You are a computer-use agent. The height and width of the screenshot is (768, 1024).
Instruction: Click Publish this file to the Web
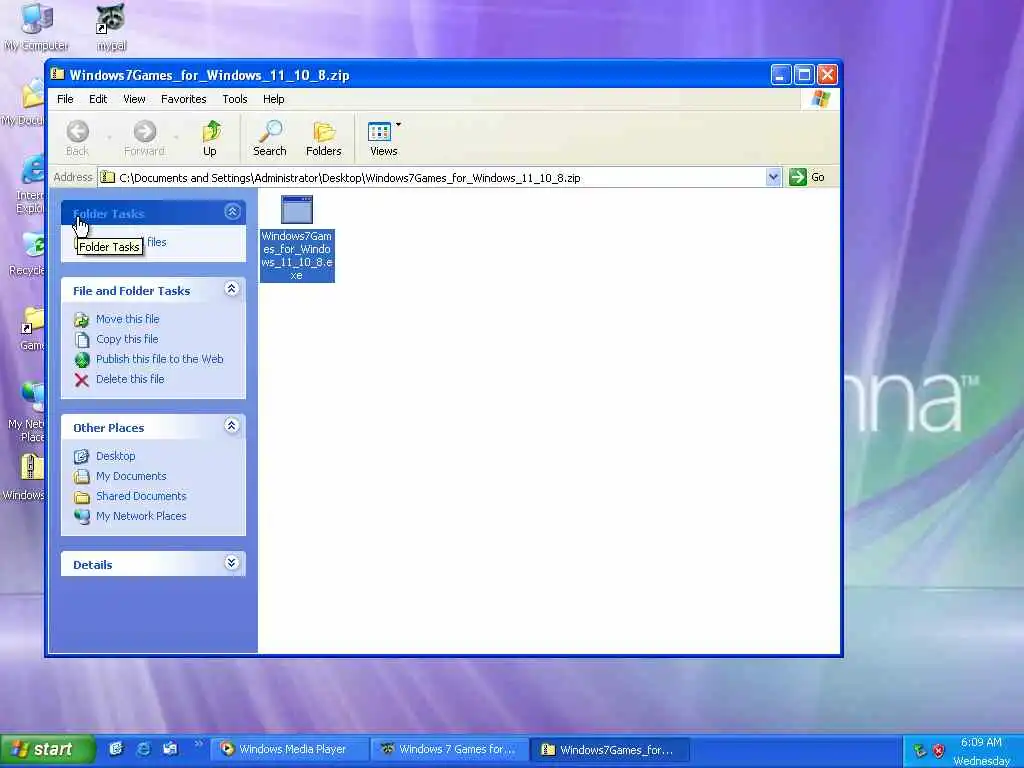[x=159, y=359]
